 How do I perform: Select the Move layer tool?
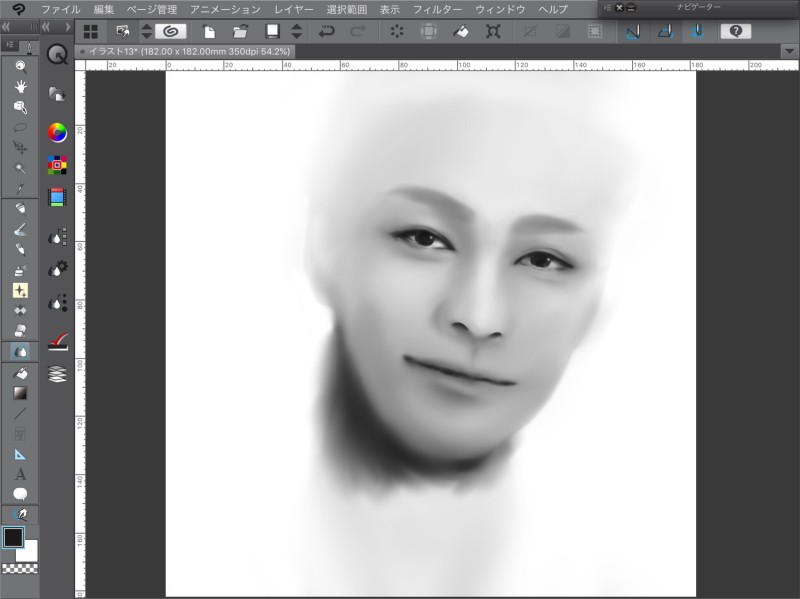click(x=20, y=147)
